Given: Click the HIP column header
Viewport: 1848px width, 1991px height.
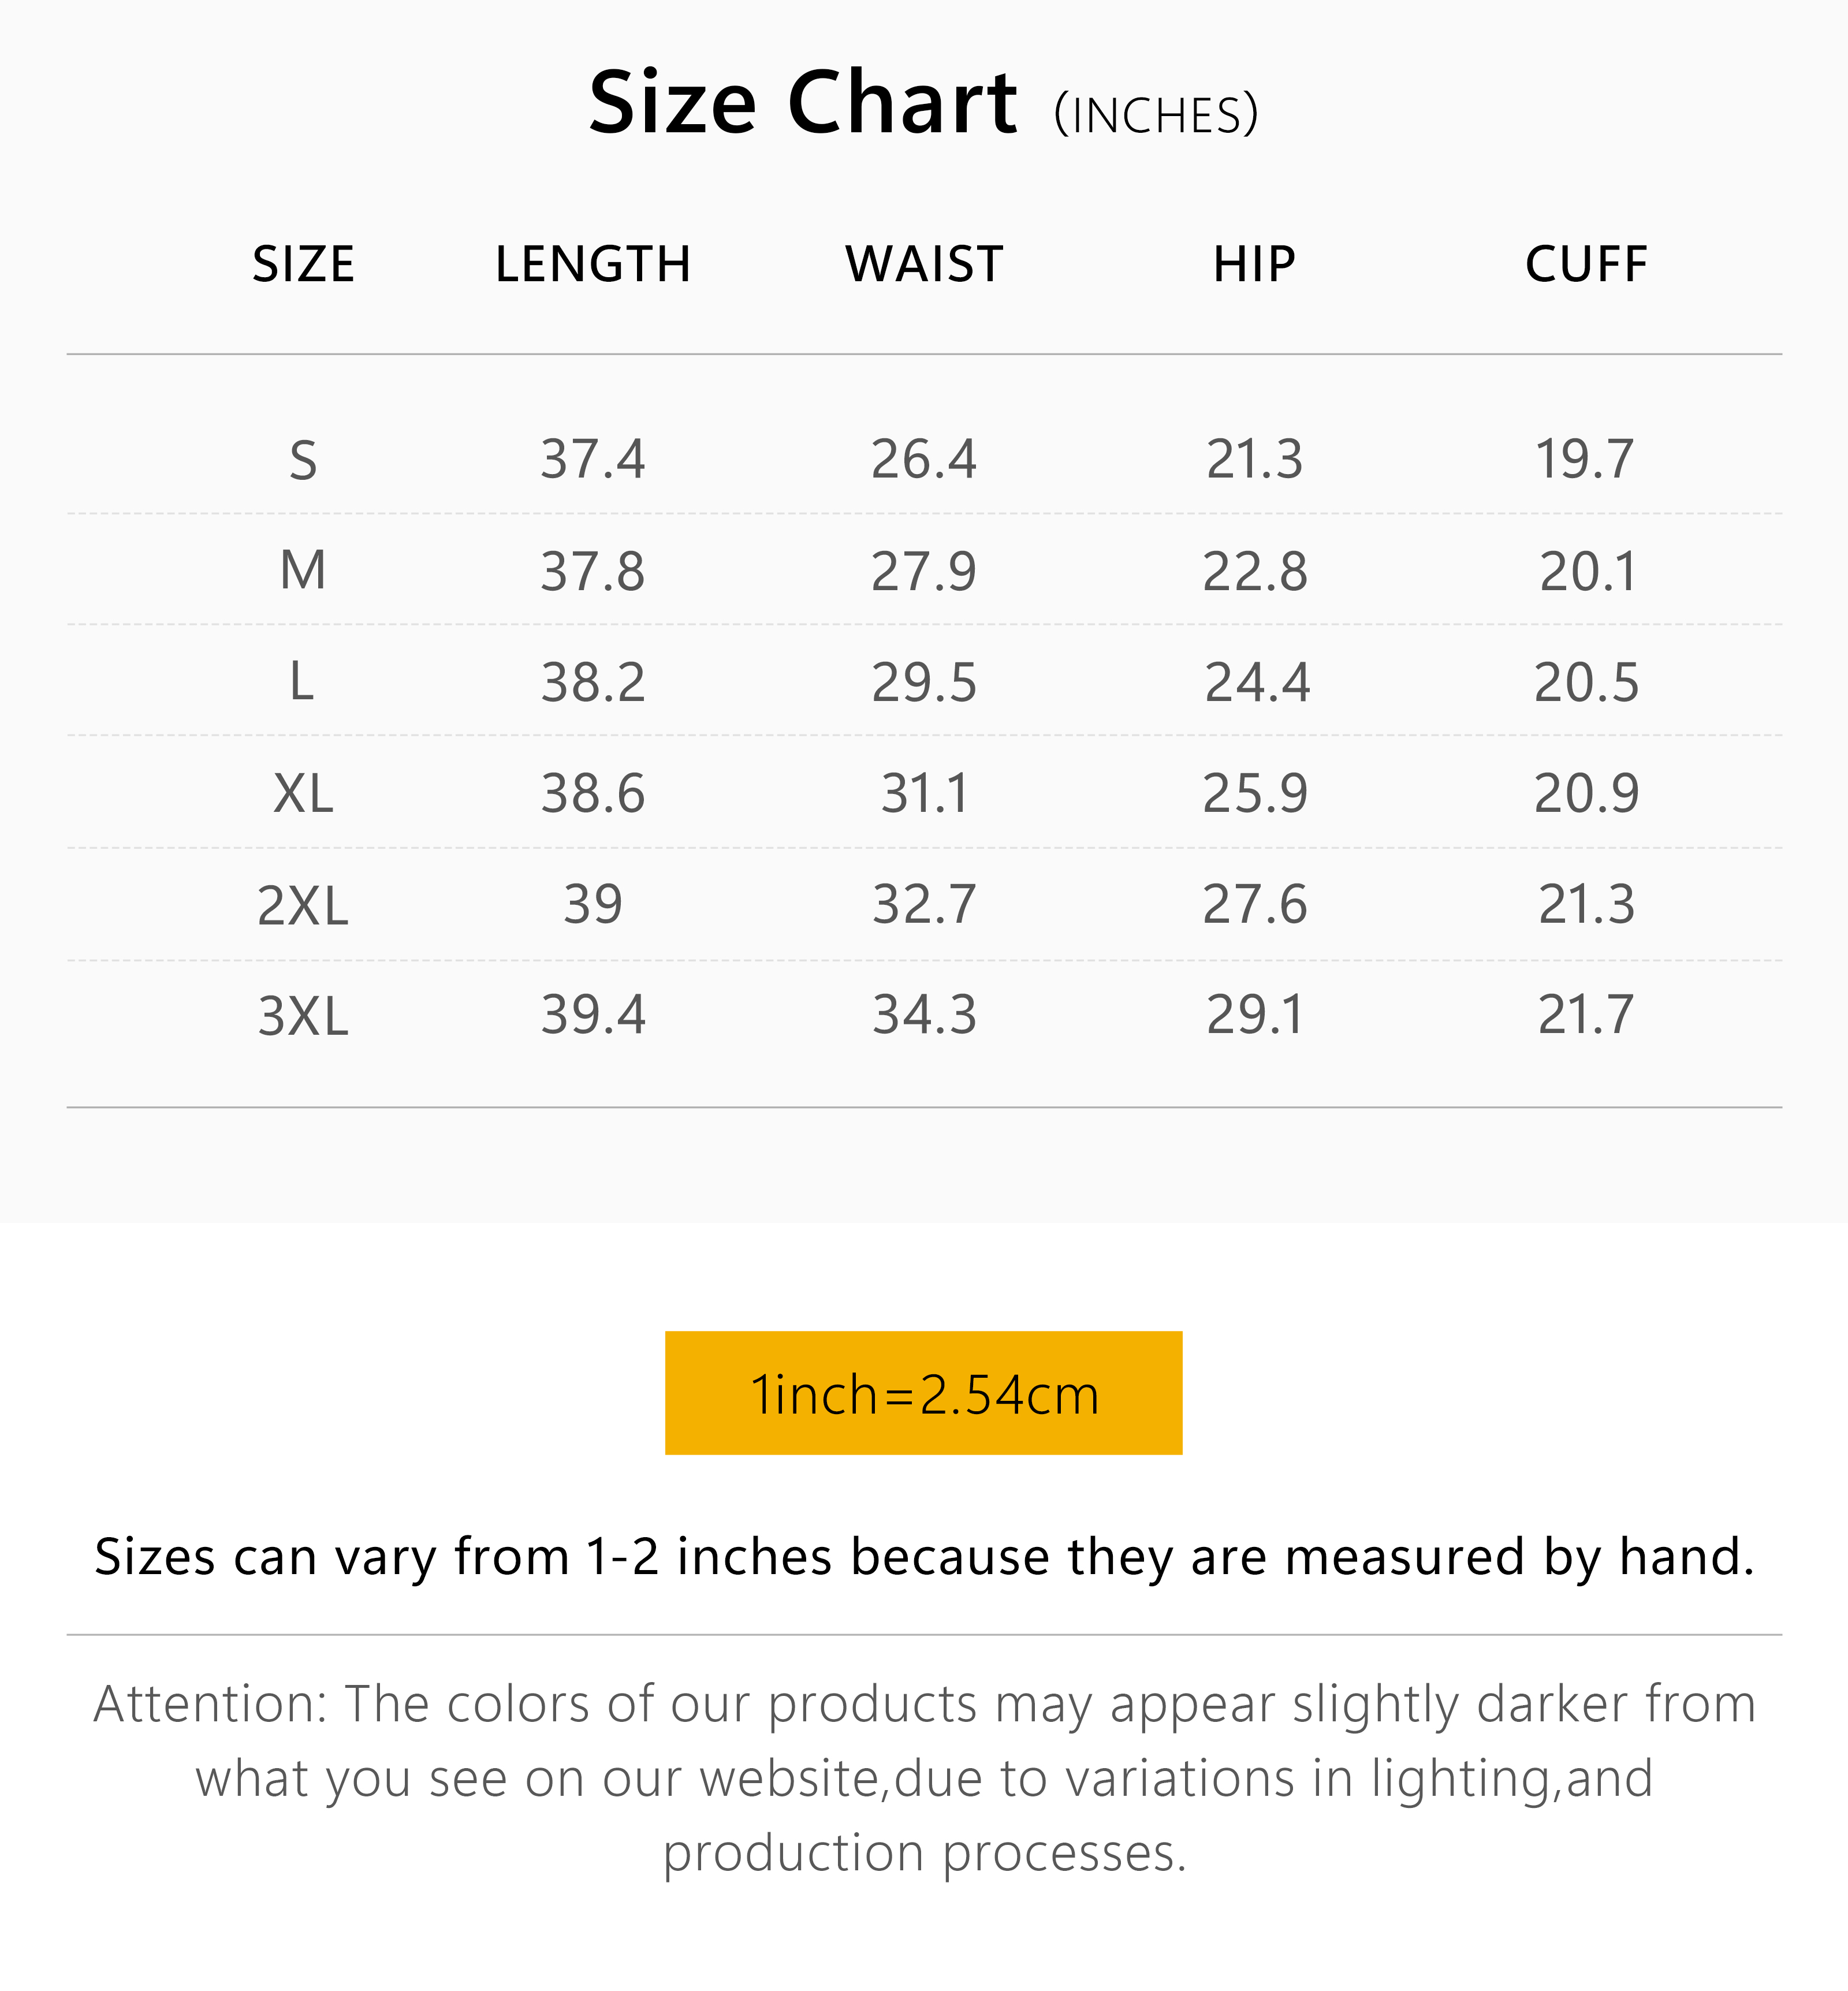Looking at the screenshot, I should coord(1254,265).
